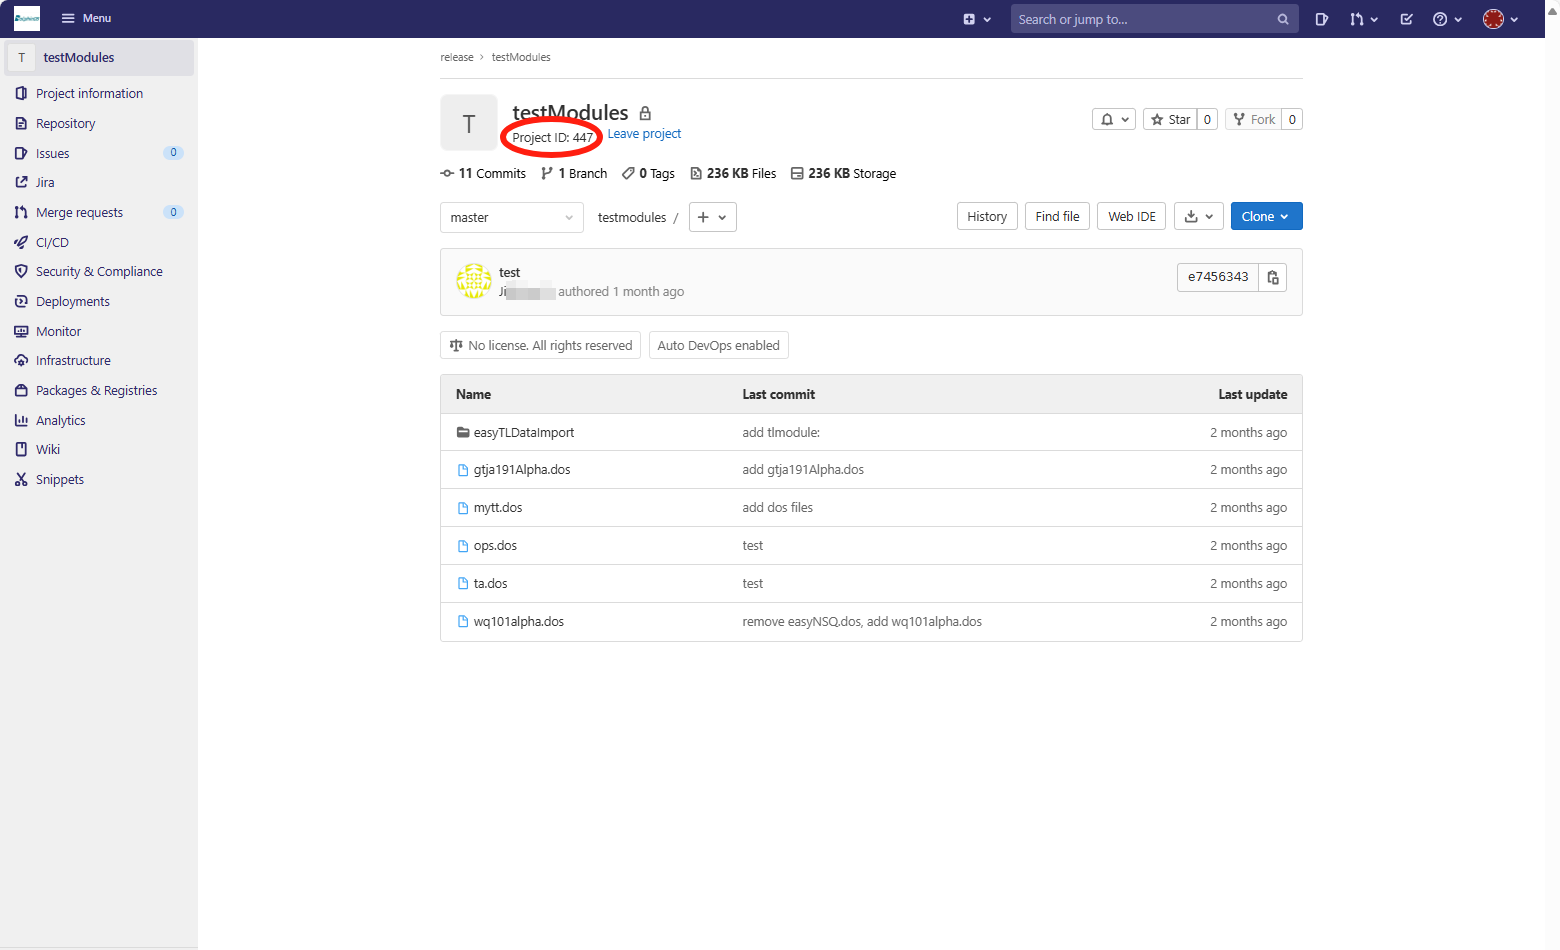Go to Merge requests in sidebar
1560x950 pixels.
pos(79,213)
